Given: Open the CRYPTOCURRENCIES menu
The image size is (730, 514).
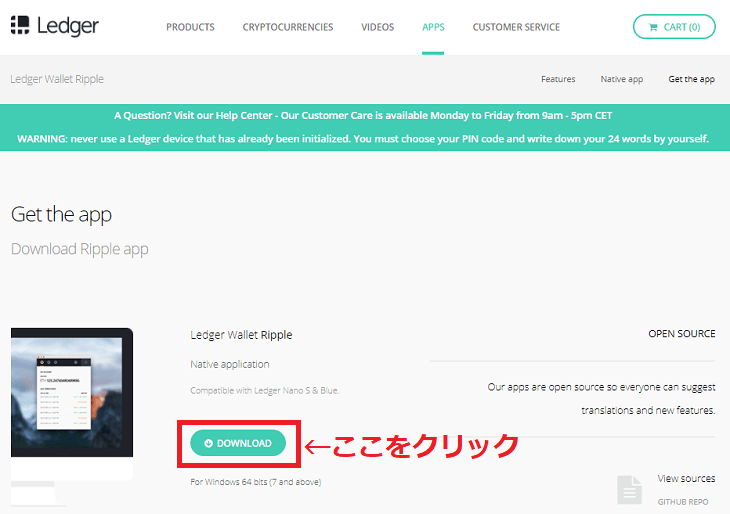Looking at the screenshot, I should 288,27.
